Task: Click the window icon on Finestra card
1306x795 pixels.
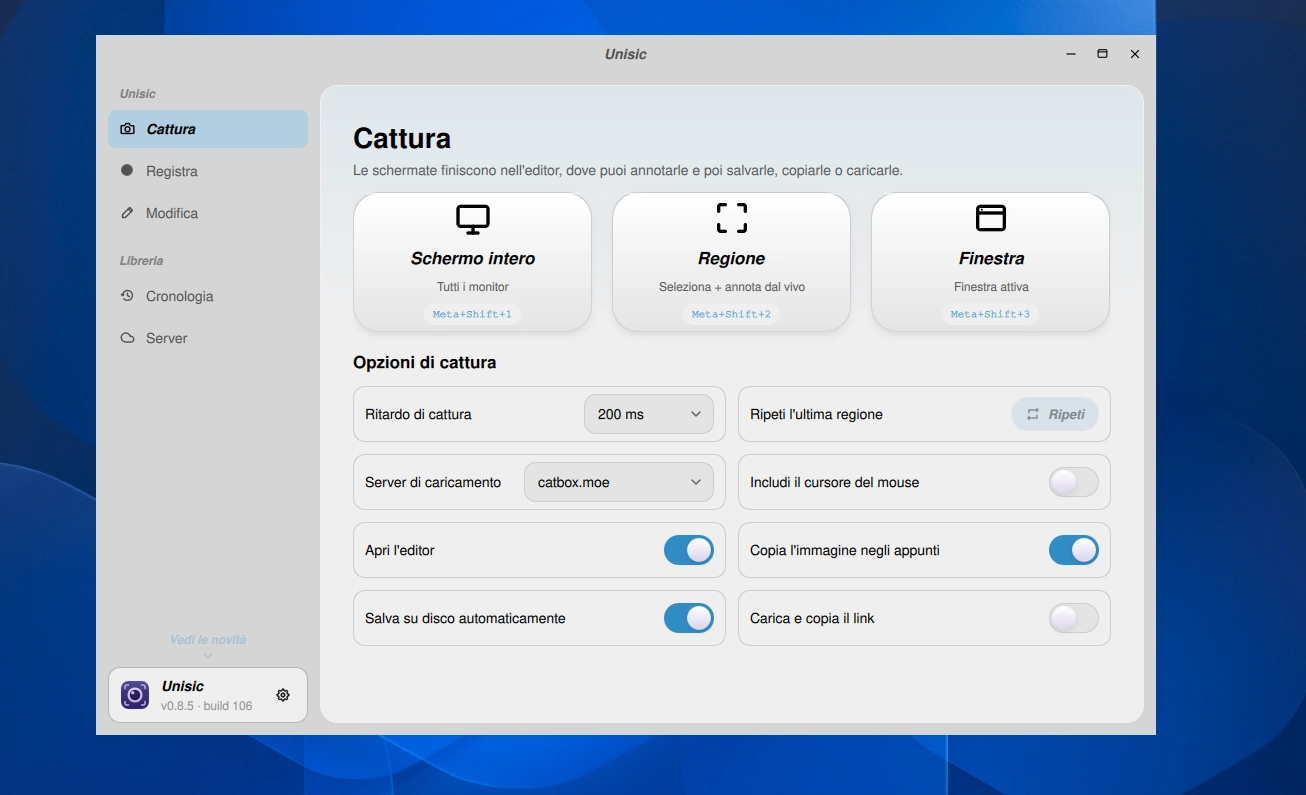Action: click(x=991, y=218)
